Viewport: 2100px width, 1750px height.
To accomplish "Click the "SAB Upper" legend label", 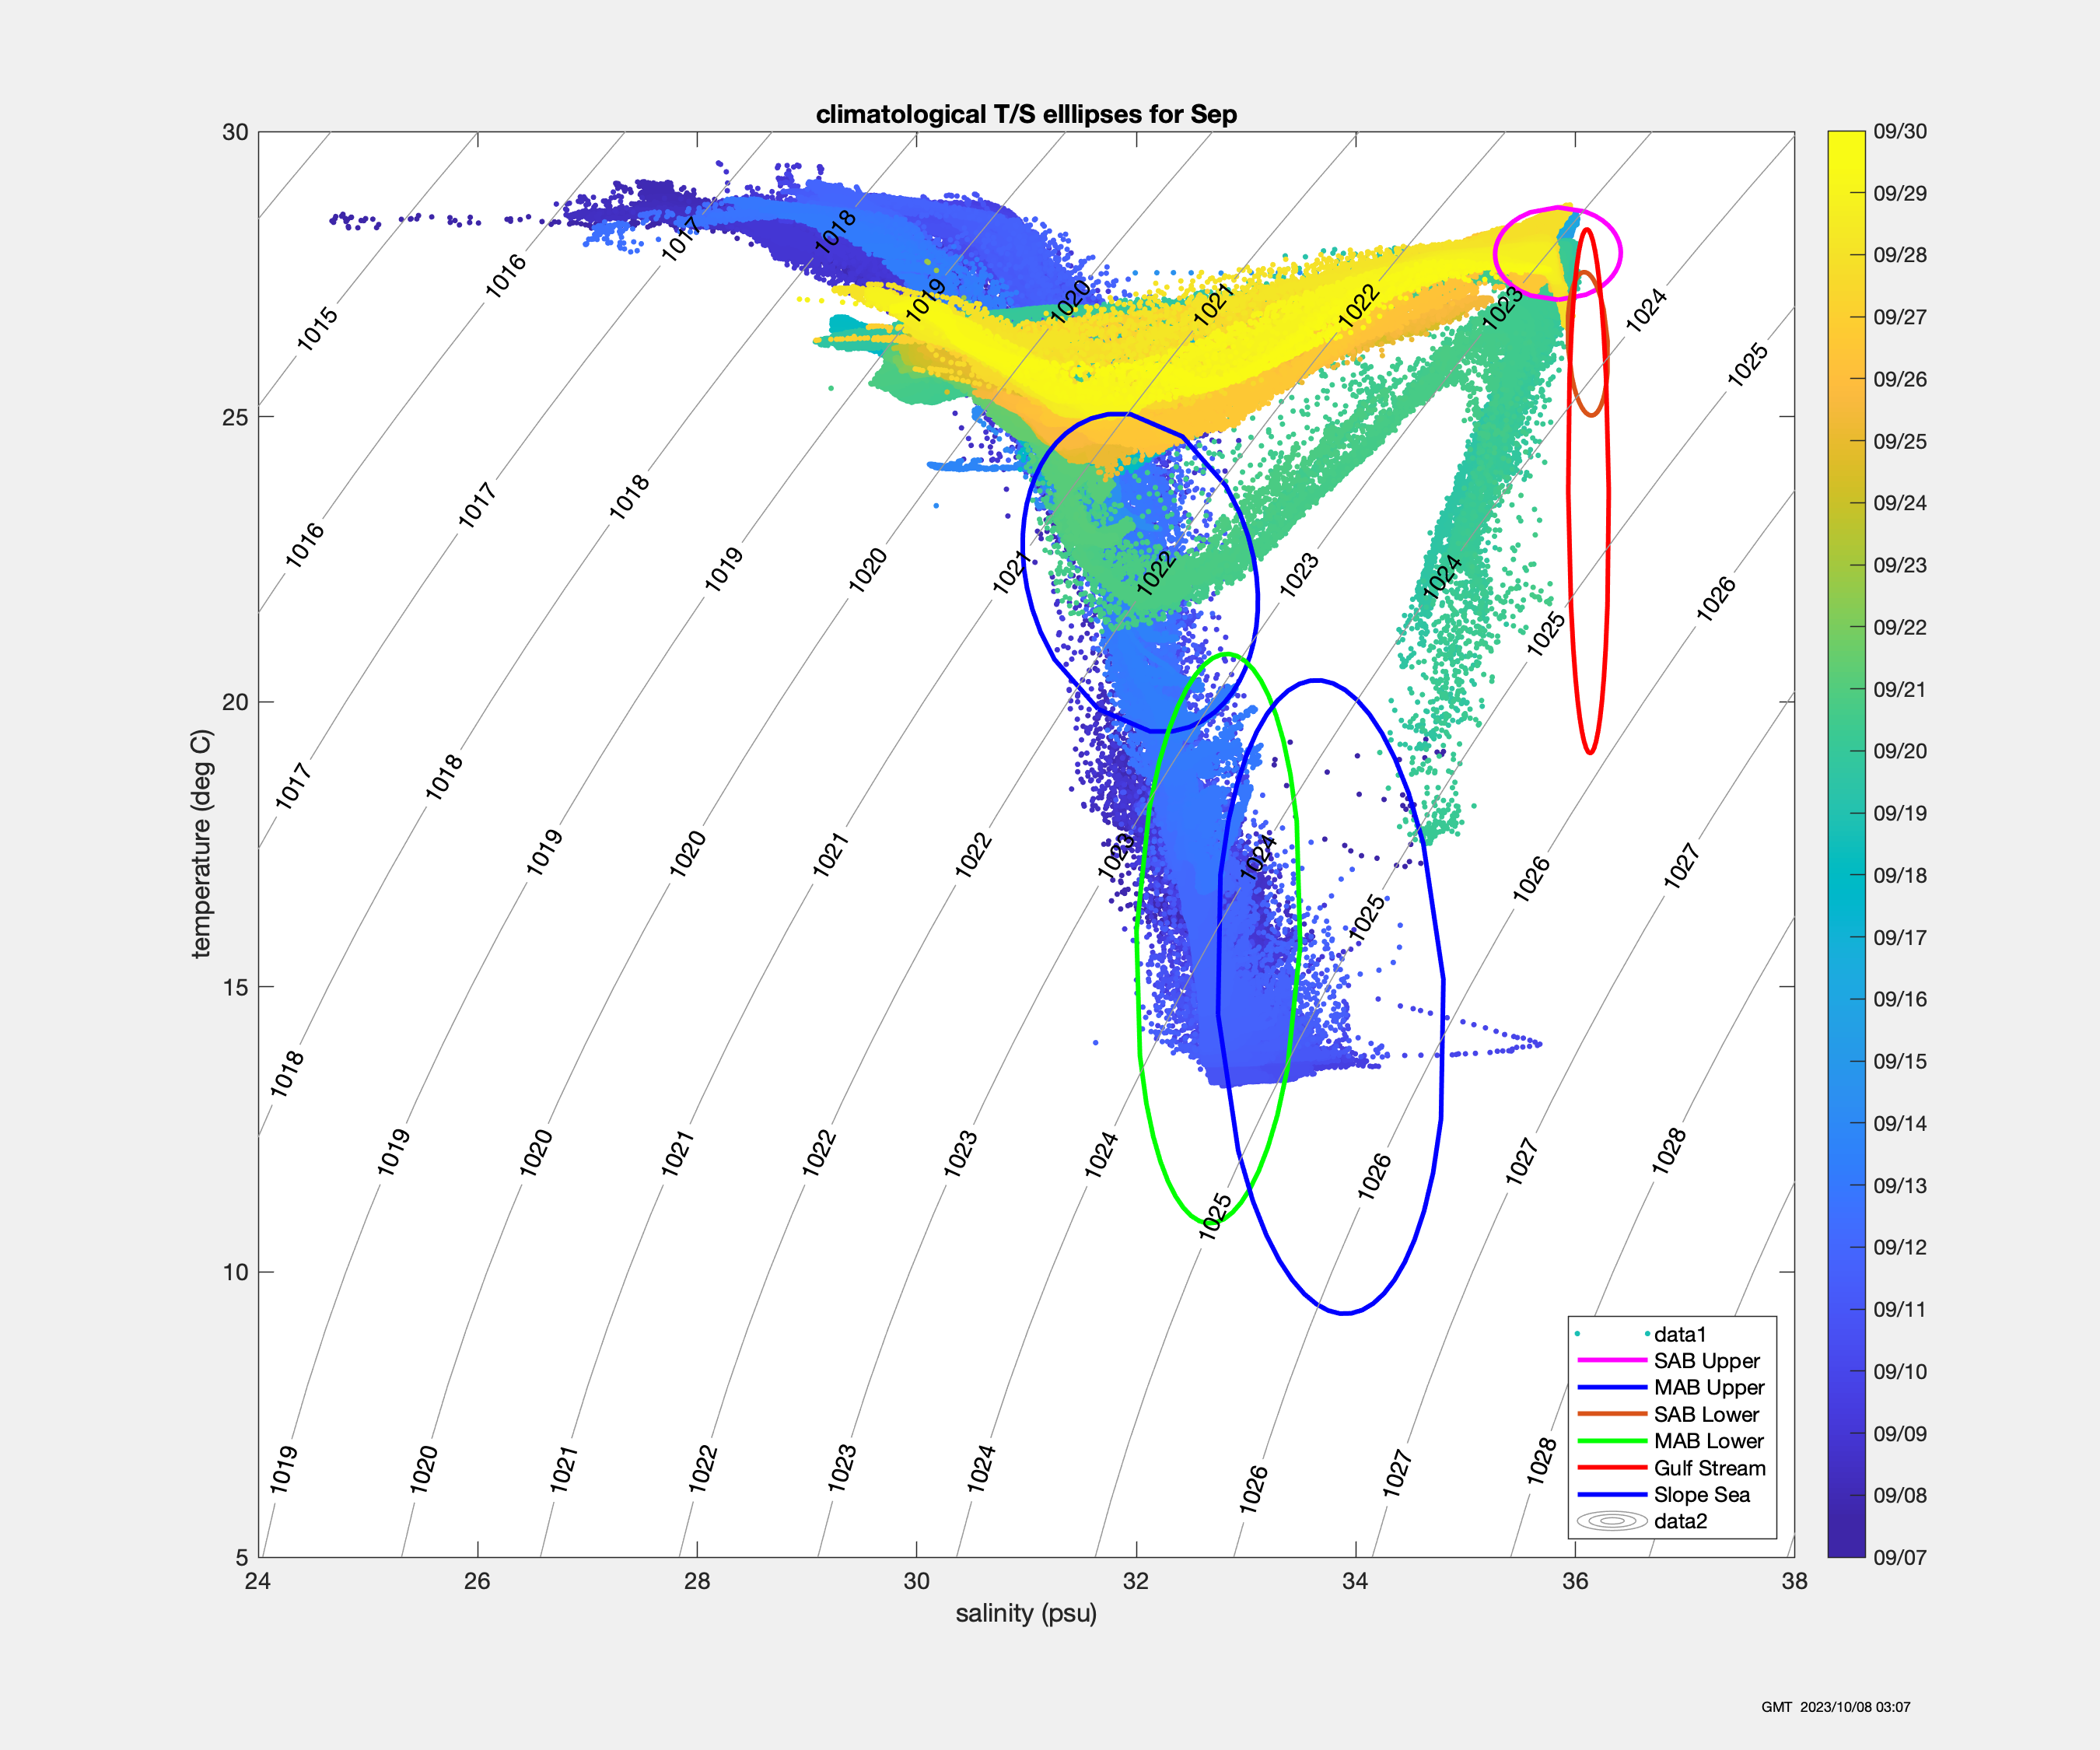I will 1707,1361.
